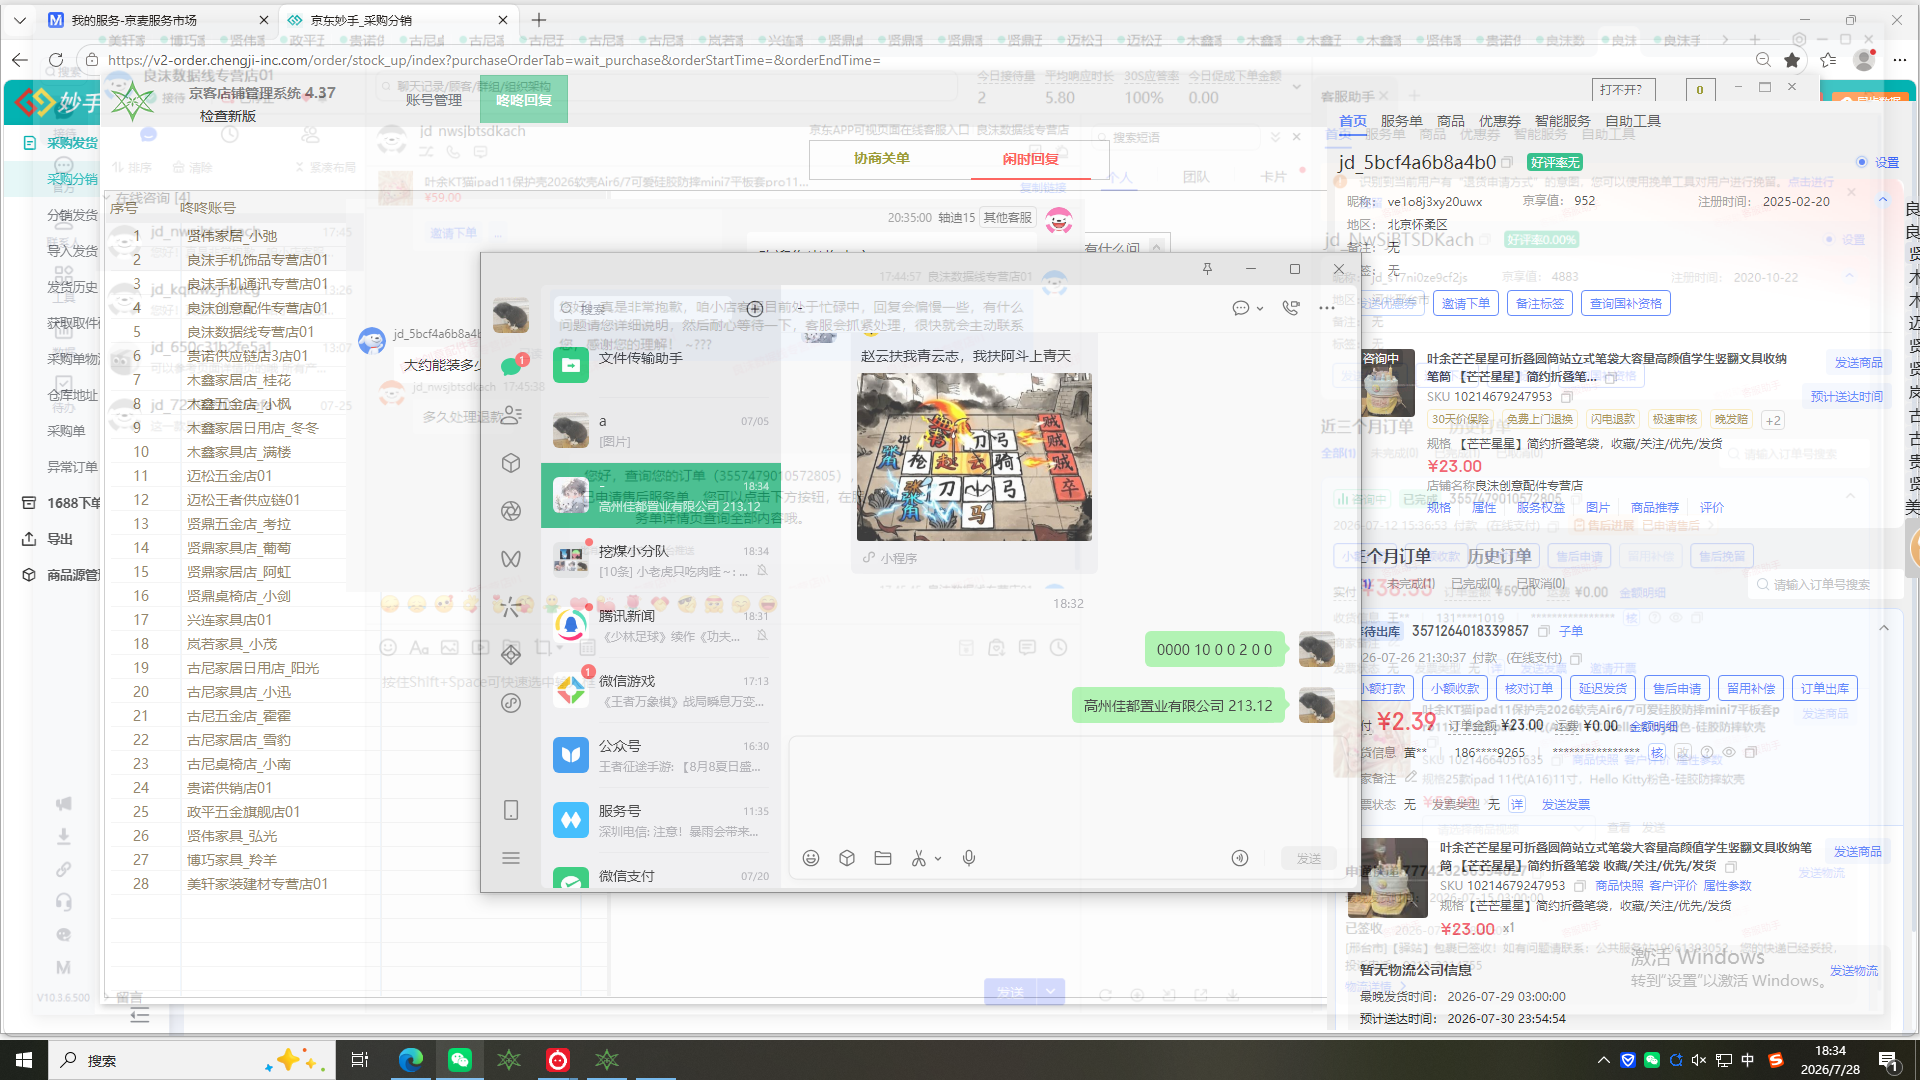Open Microsoft Edge from the taskbar

(x=411, y=1060)
